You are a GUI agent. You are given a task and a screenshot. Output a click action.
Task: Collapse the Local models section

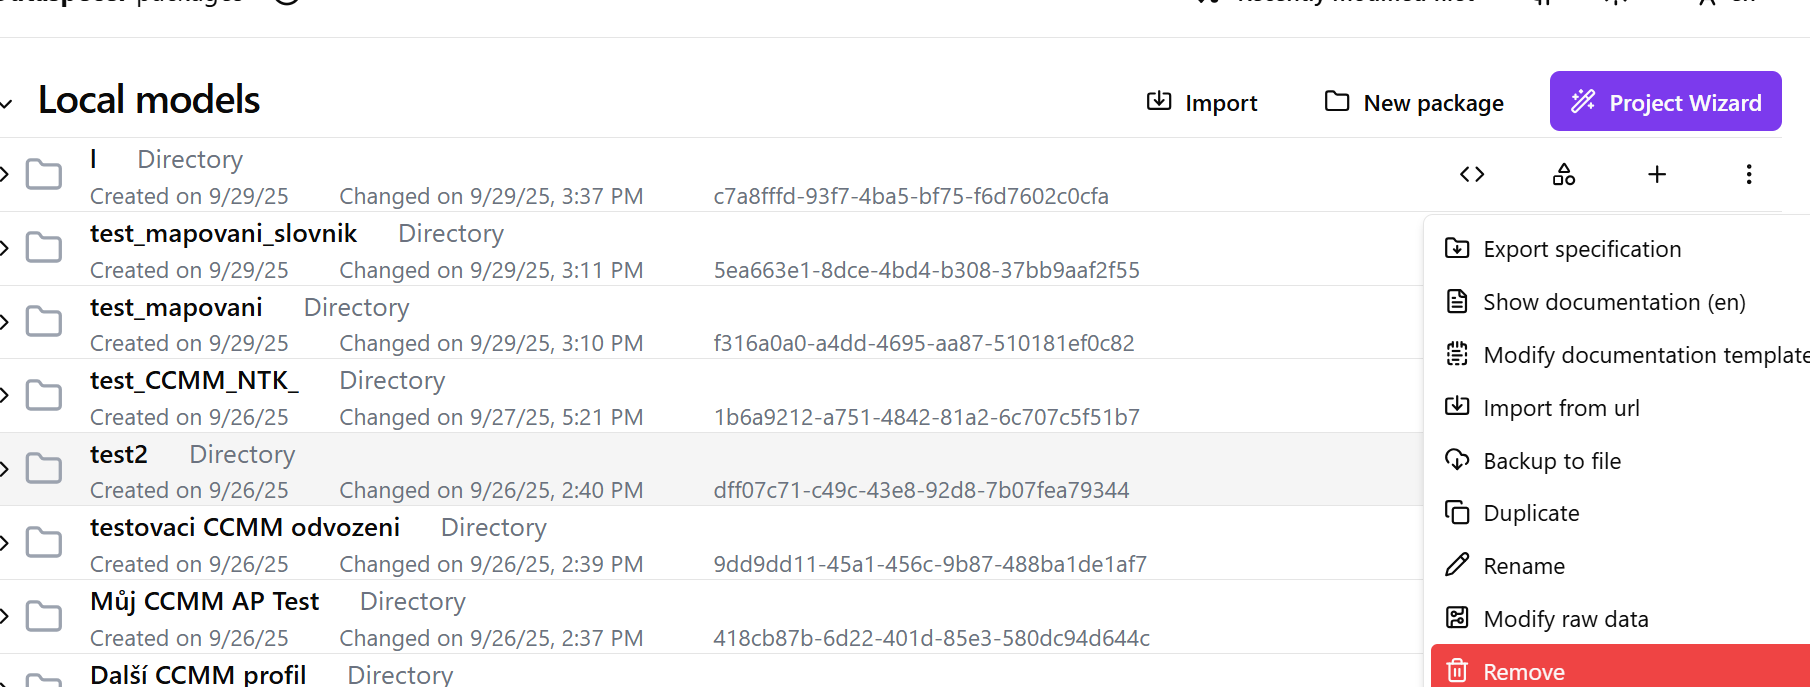tap(7, 103)
